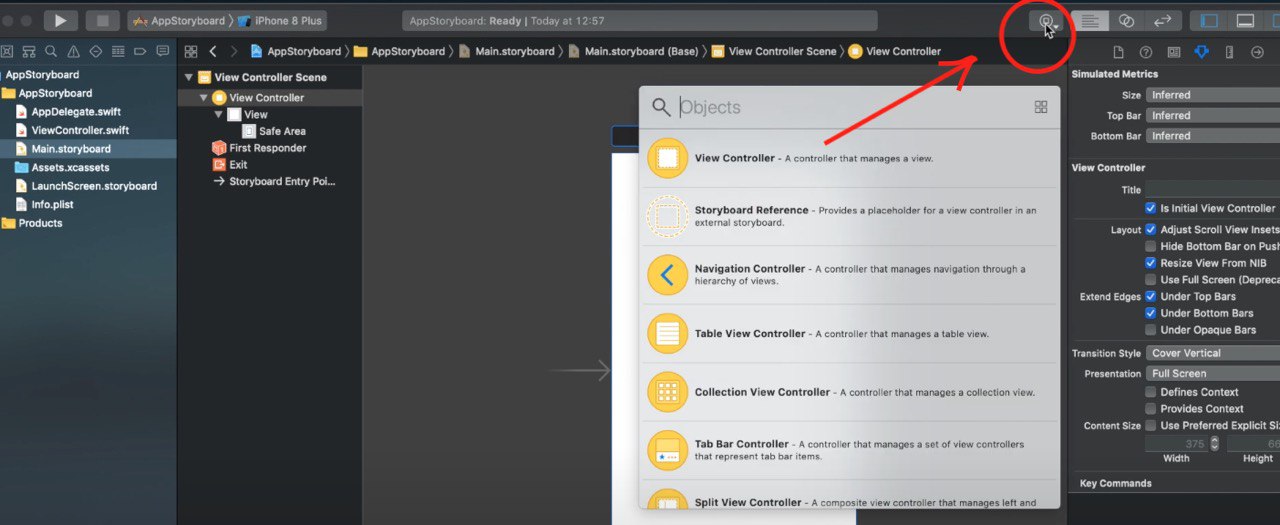Show the Version editor

[x=1162, y=21]
